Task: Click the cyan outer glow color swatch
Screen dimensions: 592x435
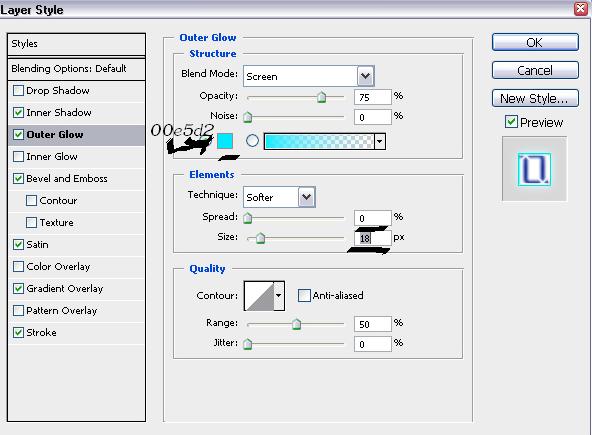Action: click(225, 141)
